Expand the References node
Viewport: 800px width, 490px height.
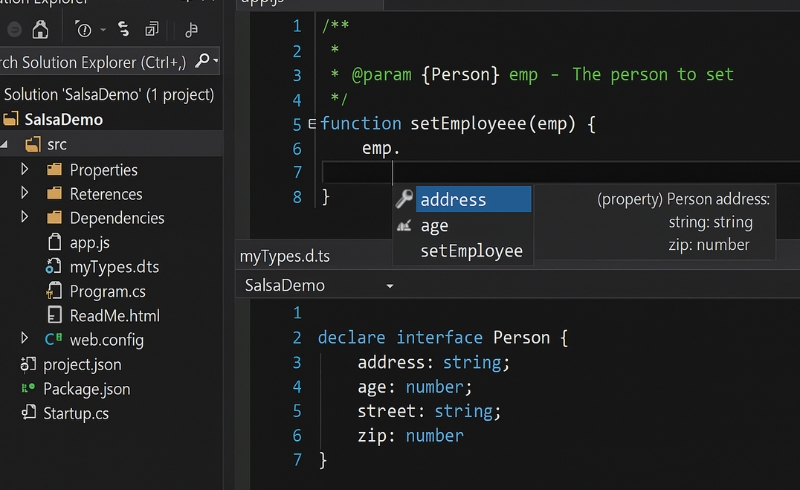pos(24,193)
